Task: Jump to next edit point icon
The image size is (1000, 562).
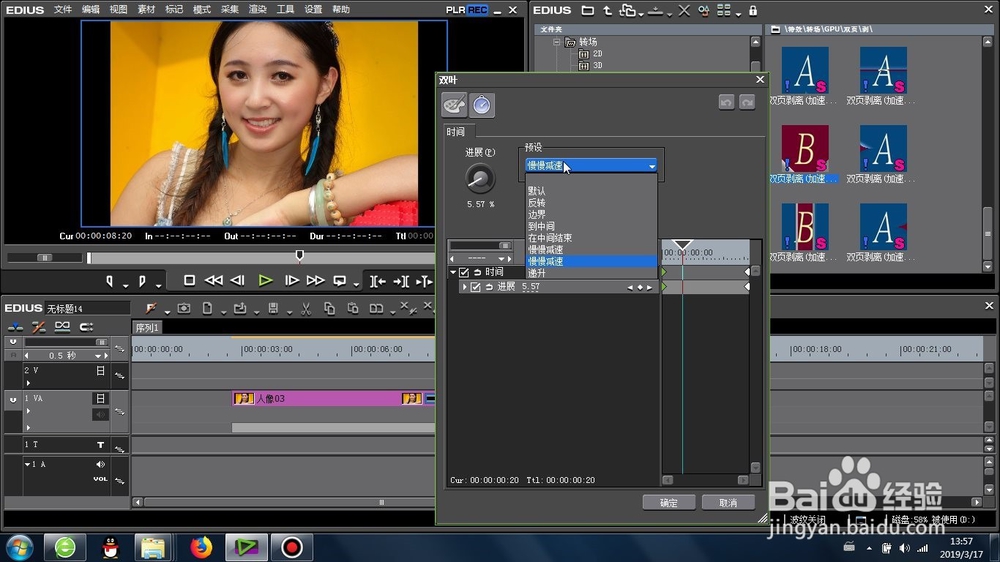Action: pos(401,281)
